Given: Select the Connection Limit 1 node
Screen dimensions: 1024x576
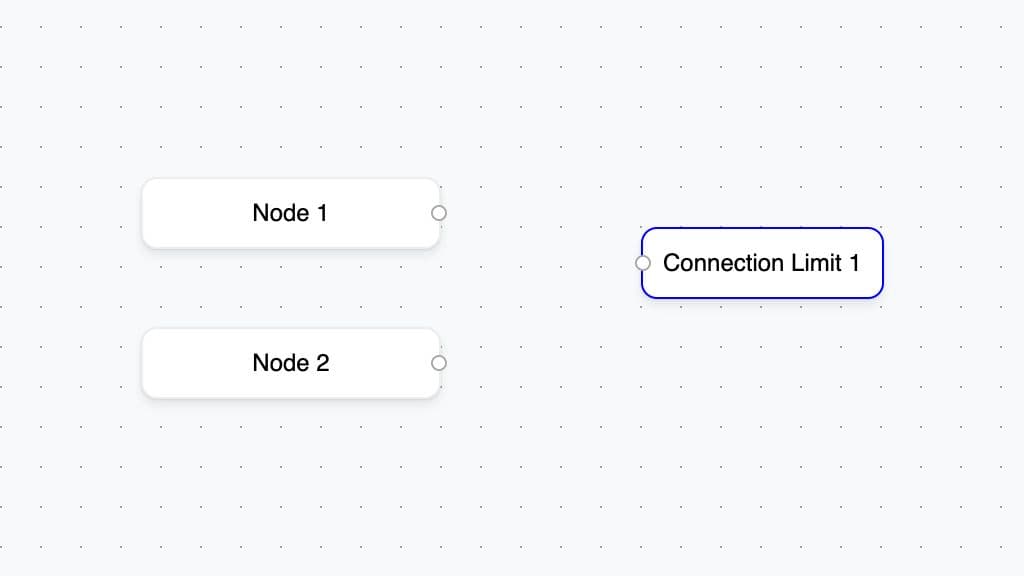Looking at the screenshot, I should [x=762, y=263].
